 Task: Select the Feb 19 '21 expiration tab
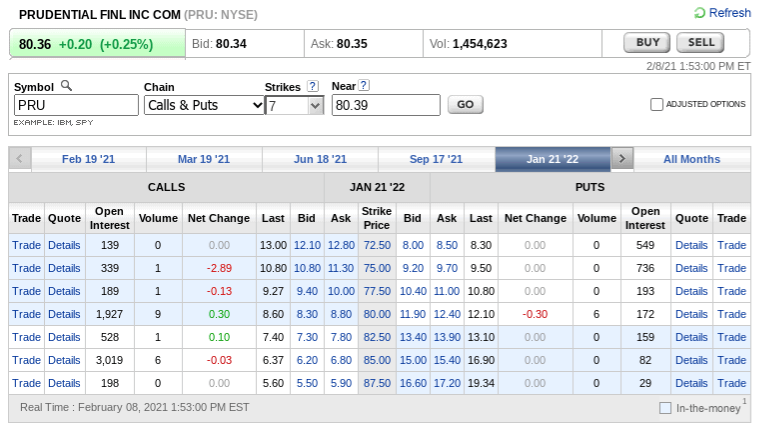(x=88, y=159)
